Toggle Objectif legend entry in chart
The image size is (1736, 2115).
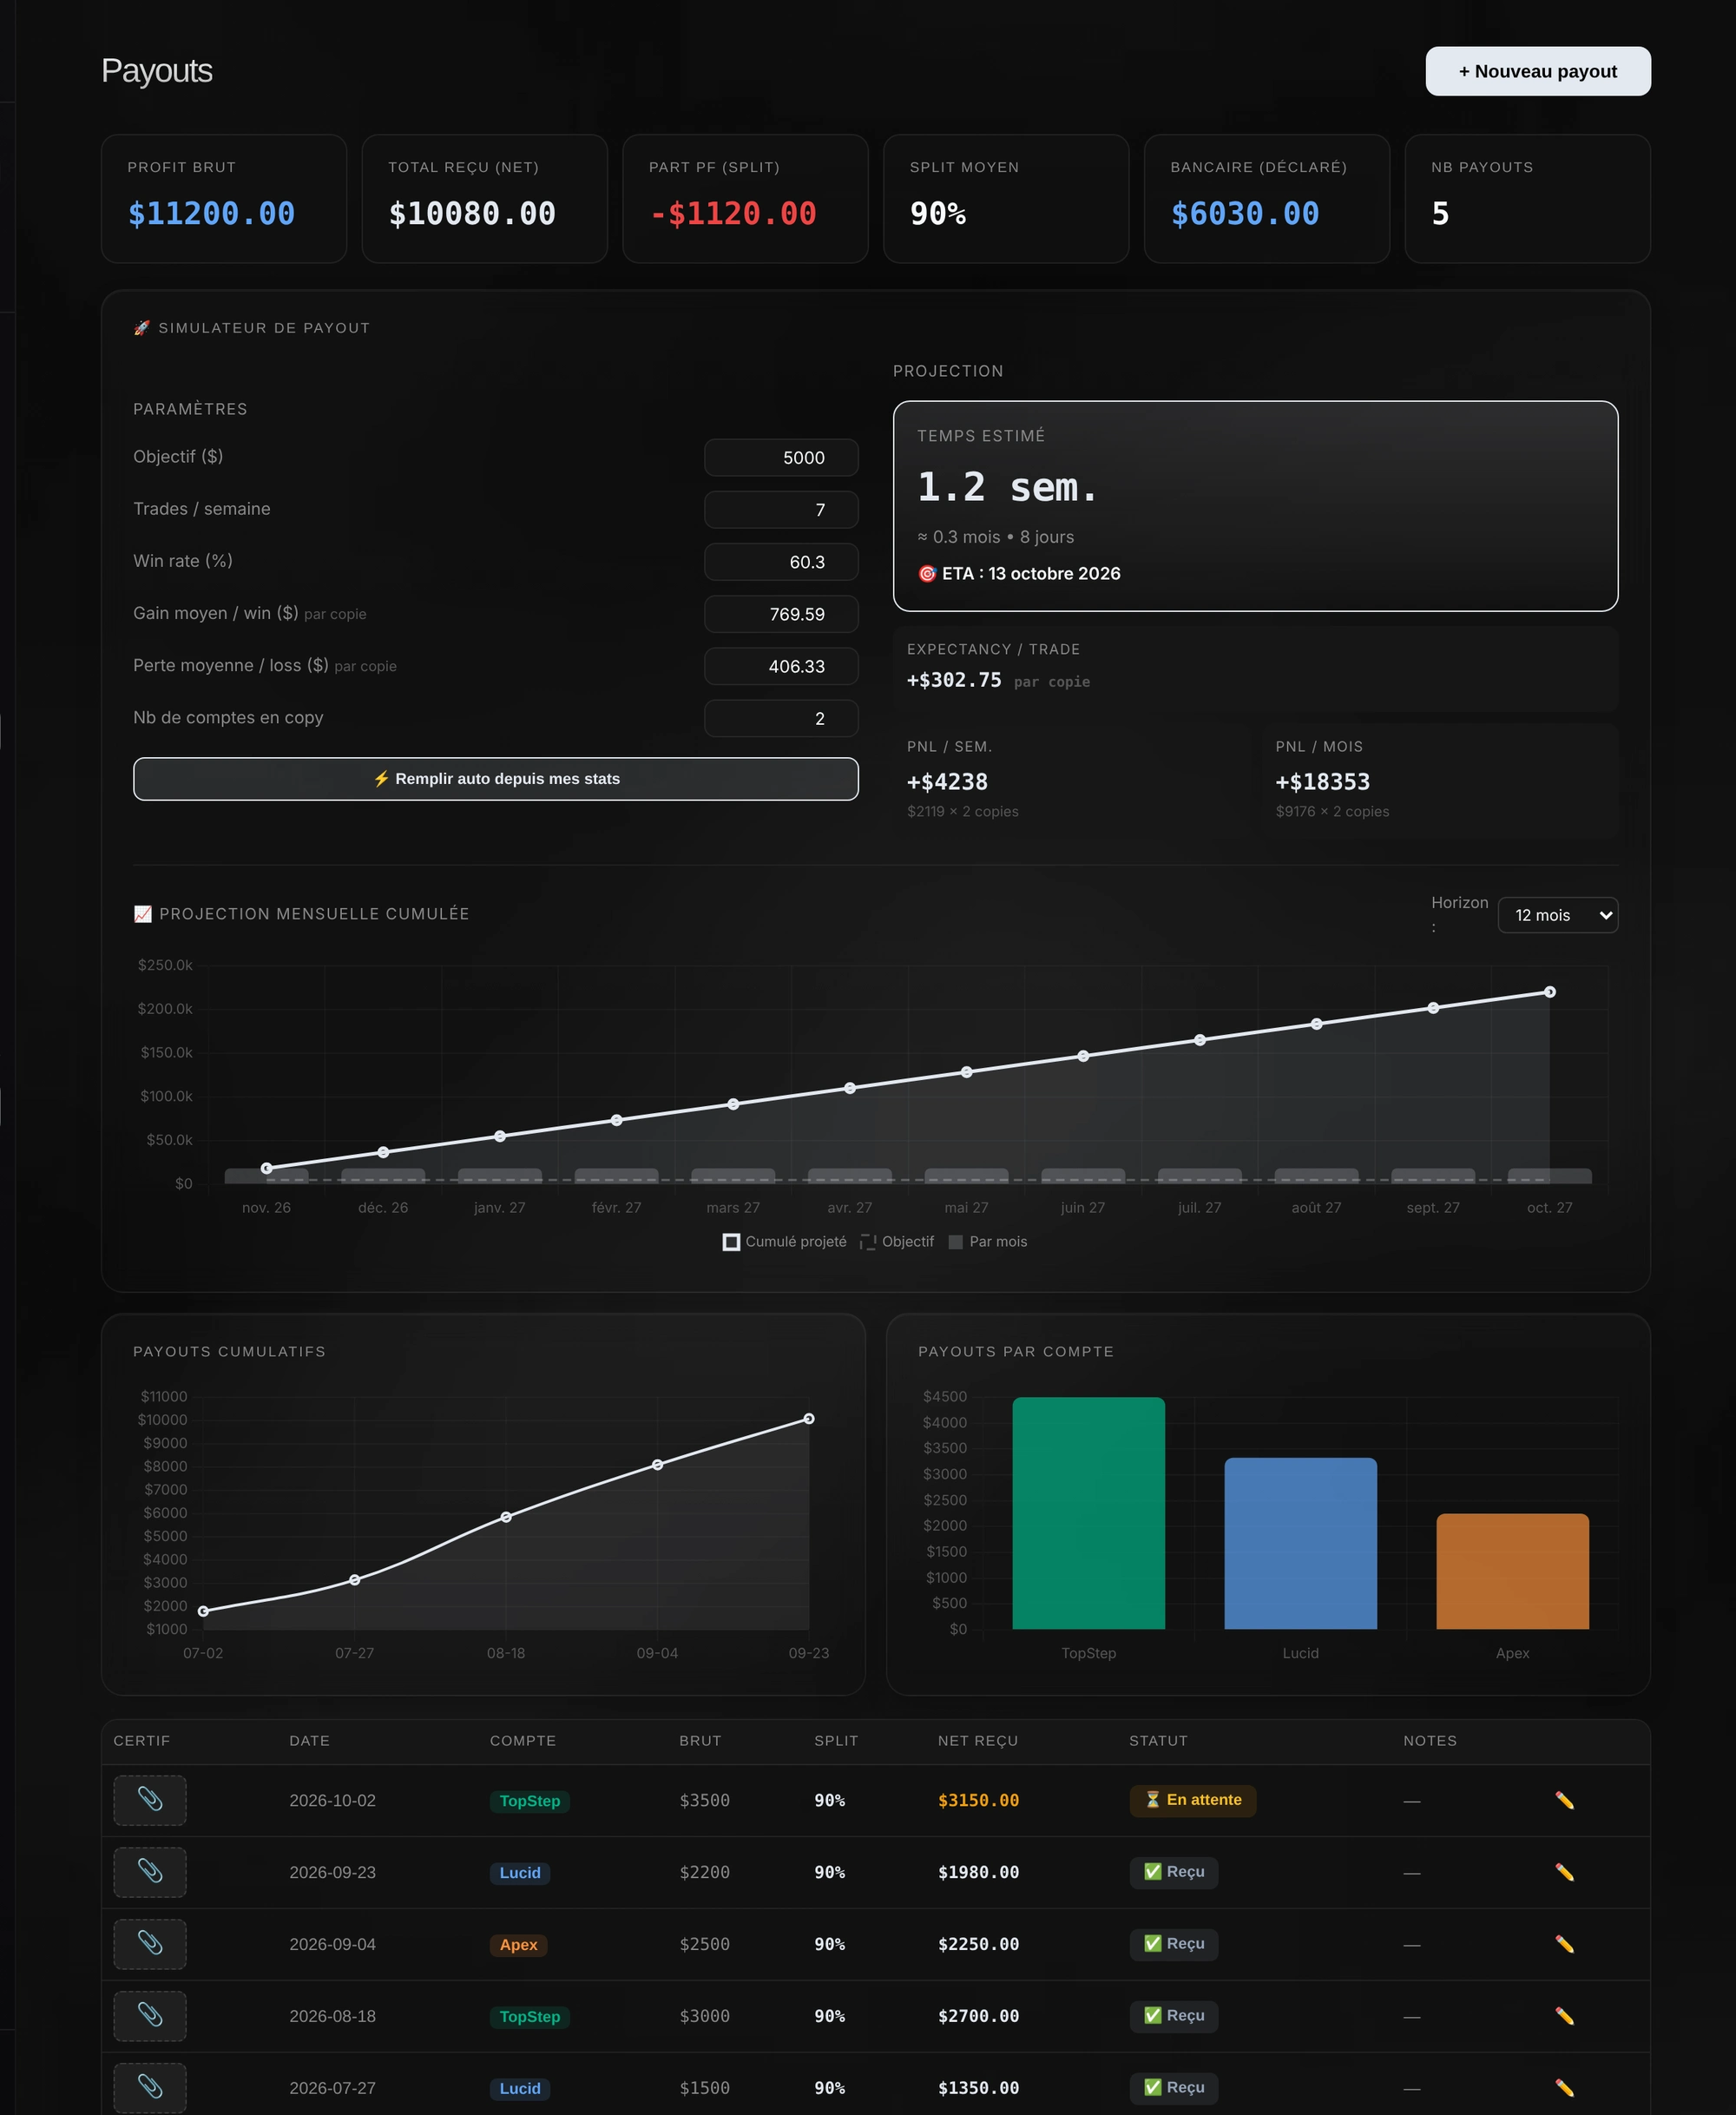click(x=897, y=1241)
